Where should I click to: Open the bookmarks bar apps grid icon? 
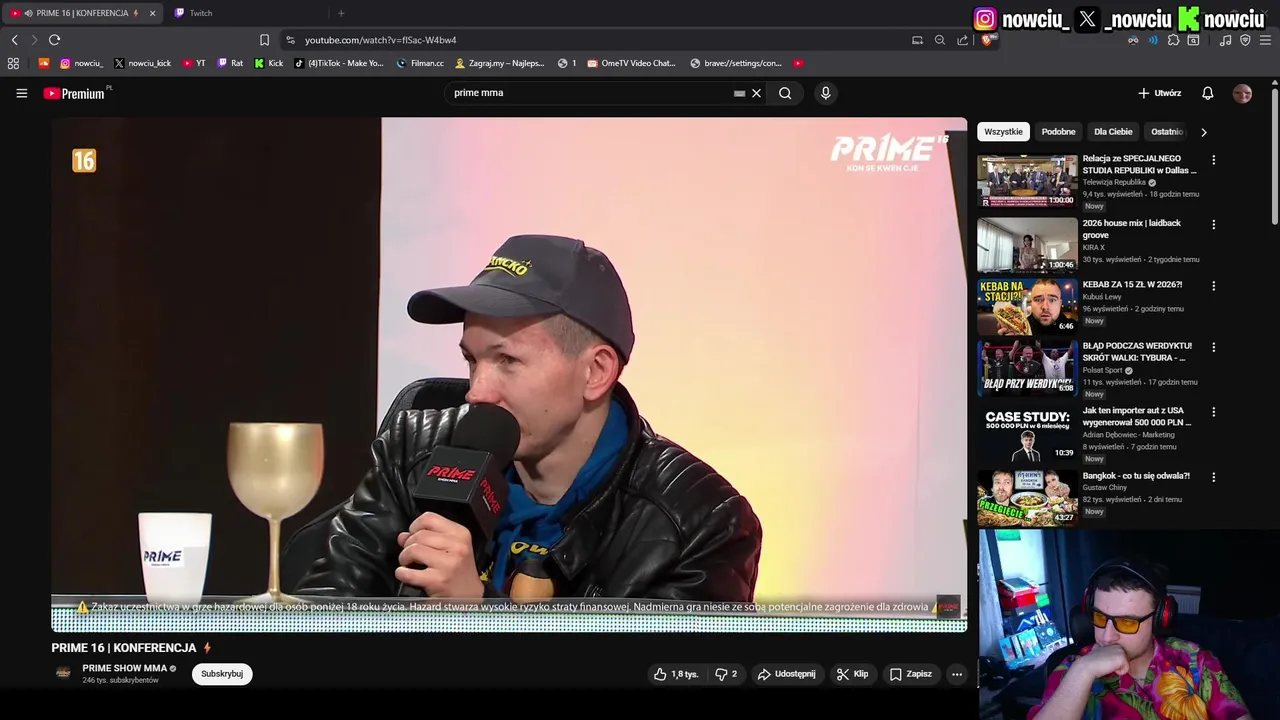click(13, 63)
